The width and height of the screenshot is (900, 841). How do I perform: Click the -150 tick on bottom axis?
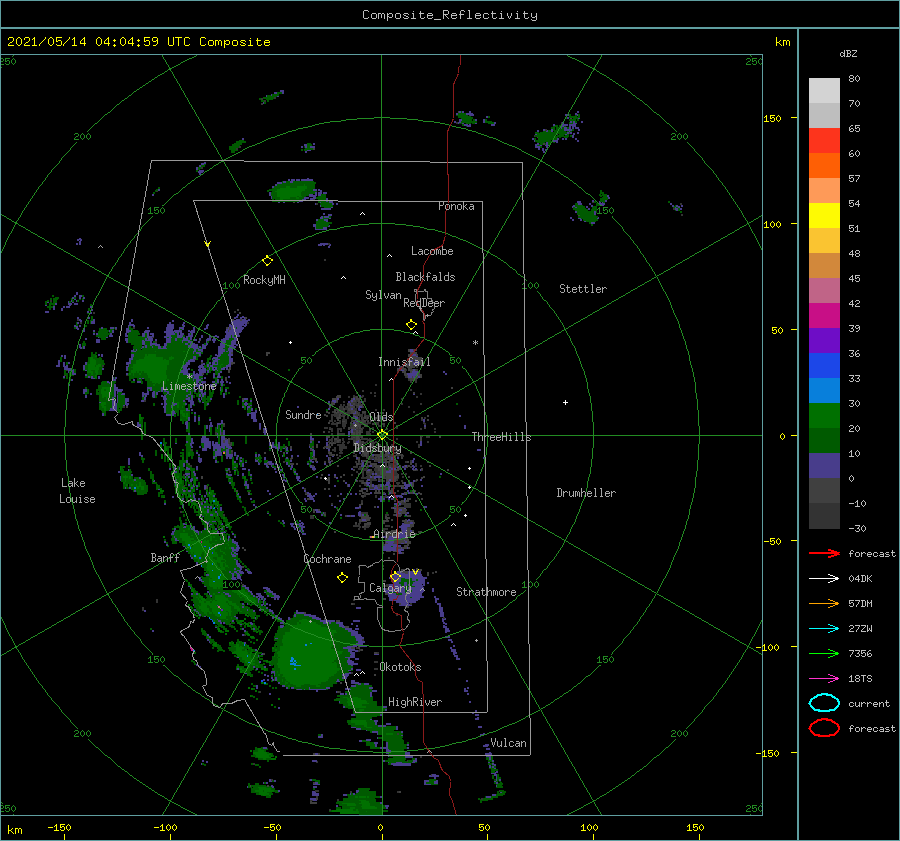point(59,827)
